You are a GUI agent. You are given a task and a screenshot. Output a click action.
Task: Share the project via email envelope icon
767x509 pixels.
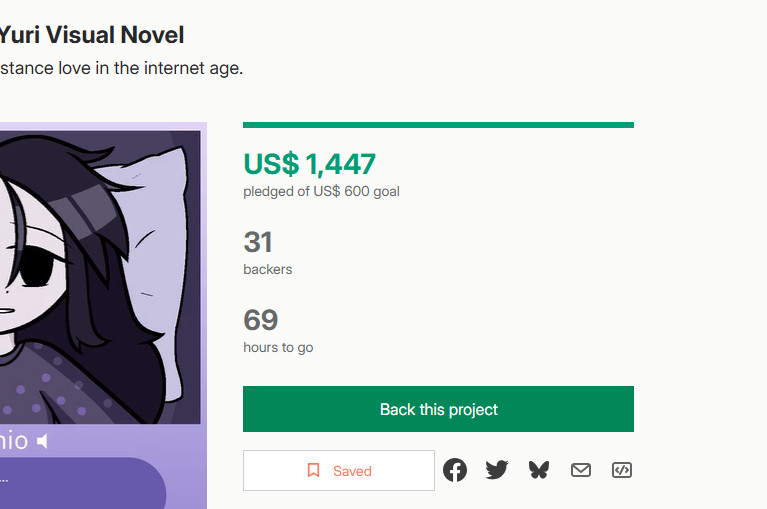[x=581, y=470]
